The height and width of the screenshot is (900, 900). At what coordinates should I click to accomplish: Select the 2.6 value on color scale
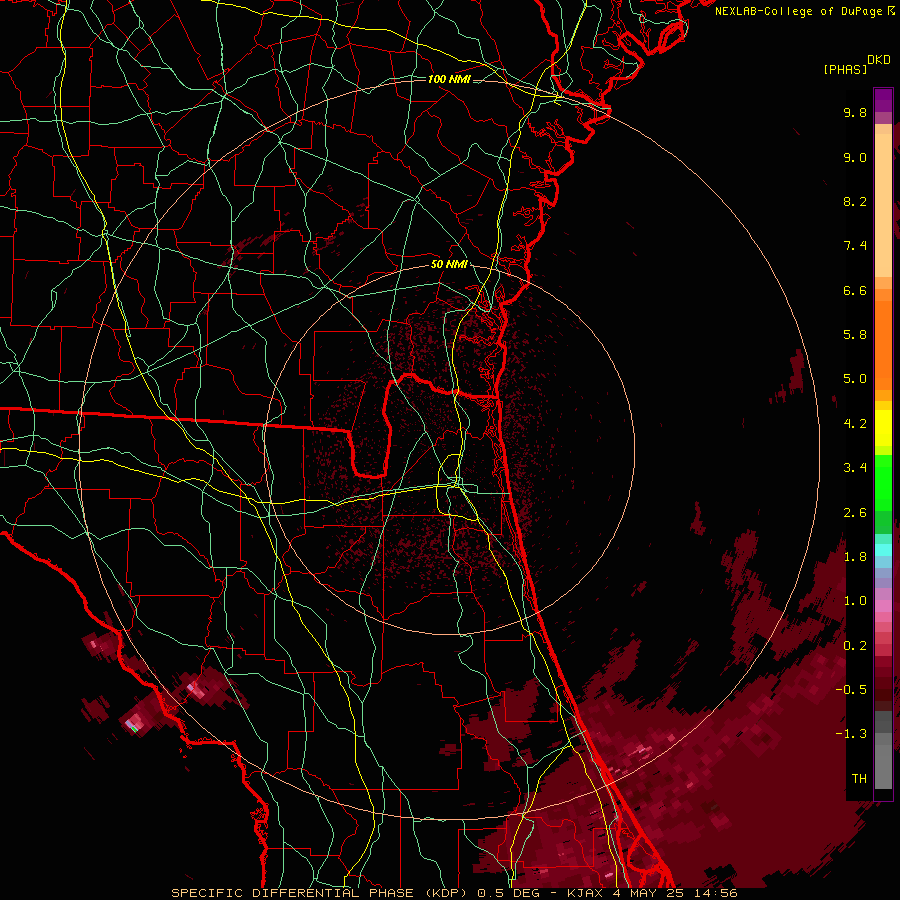[x=855, y=513]
